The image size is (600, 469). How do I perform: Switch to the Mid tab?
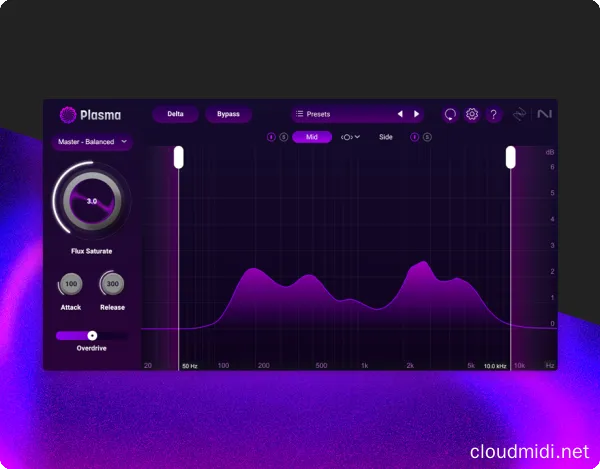(x=311, y=137)
